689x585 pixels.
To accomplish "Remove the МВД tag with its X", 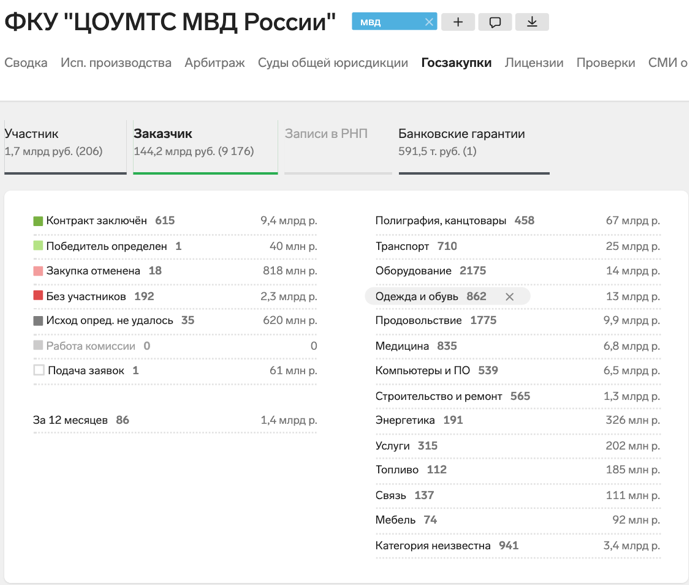I will click(429, 22).
